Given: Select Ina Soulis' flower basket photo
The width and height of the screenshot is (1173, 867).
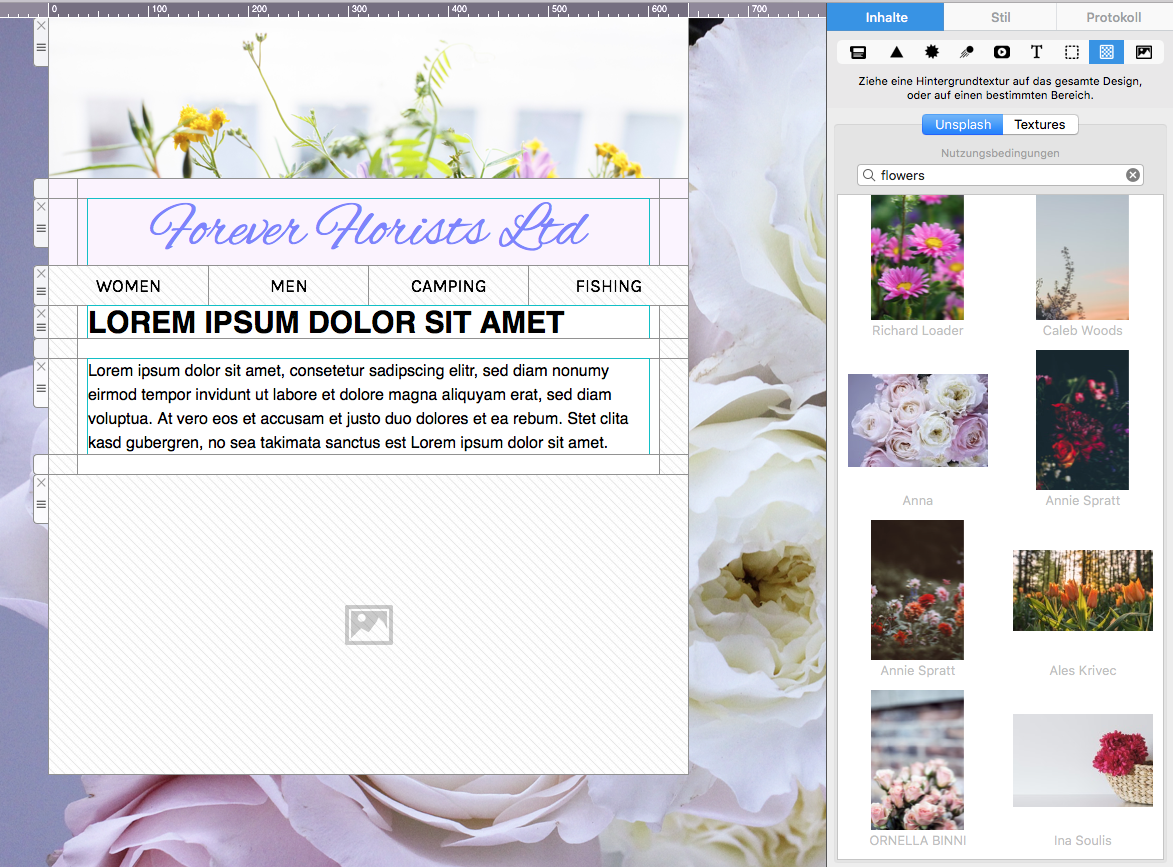Looking at the screenshot, I should coord(1082,760).
